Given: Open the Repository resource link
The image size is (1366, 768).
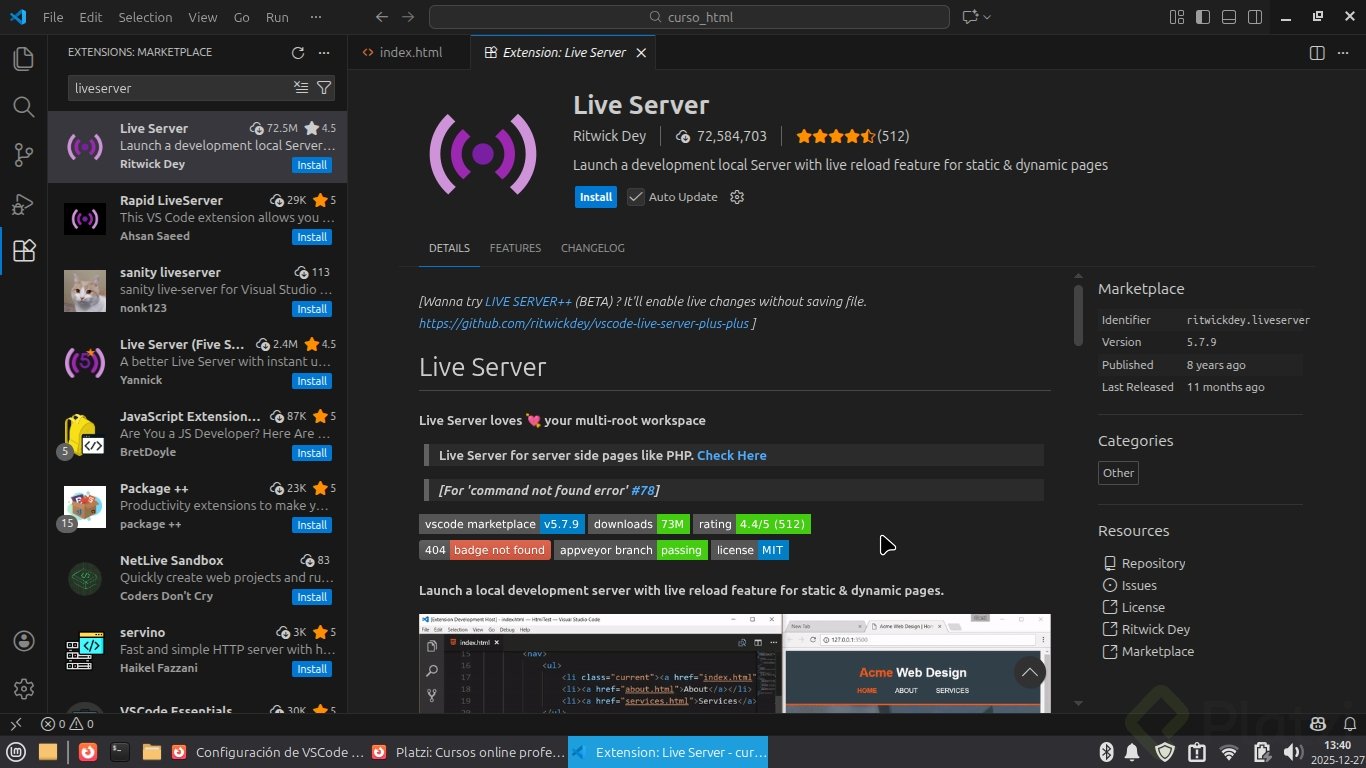Looking at the screenshot, I should 1153,563.
